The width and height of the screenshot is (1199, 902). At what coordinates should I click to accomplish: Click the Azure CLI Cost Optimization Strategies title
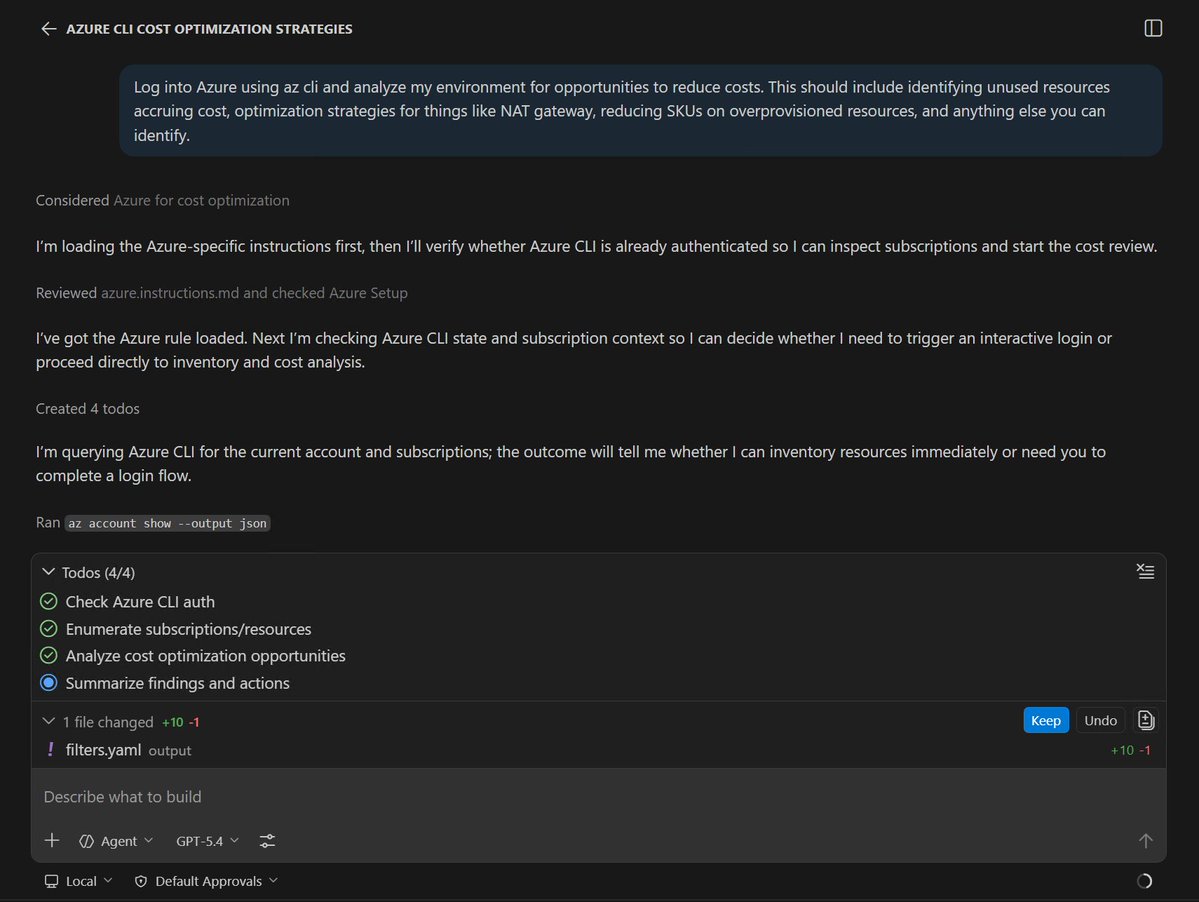click(x=209, y=29)
